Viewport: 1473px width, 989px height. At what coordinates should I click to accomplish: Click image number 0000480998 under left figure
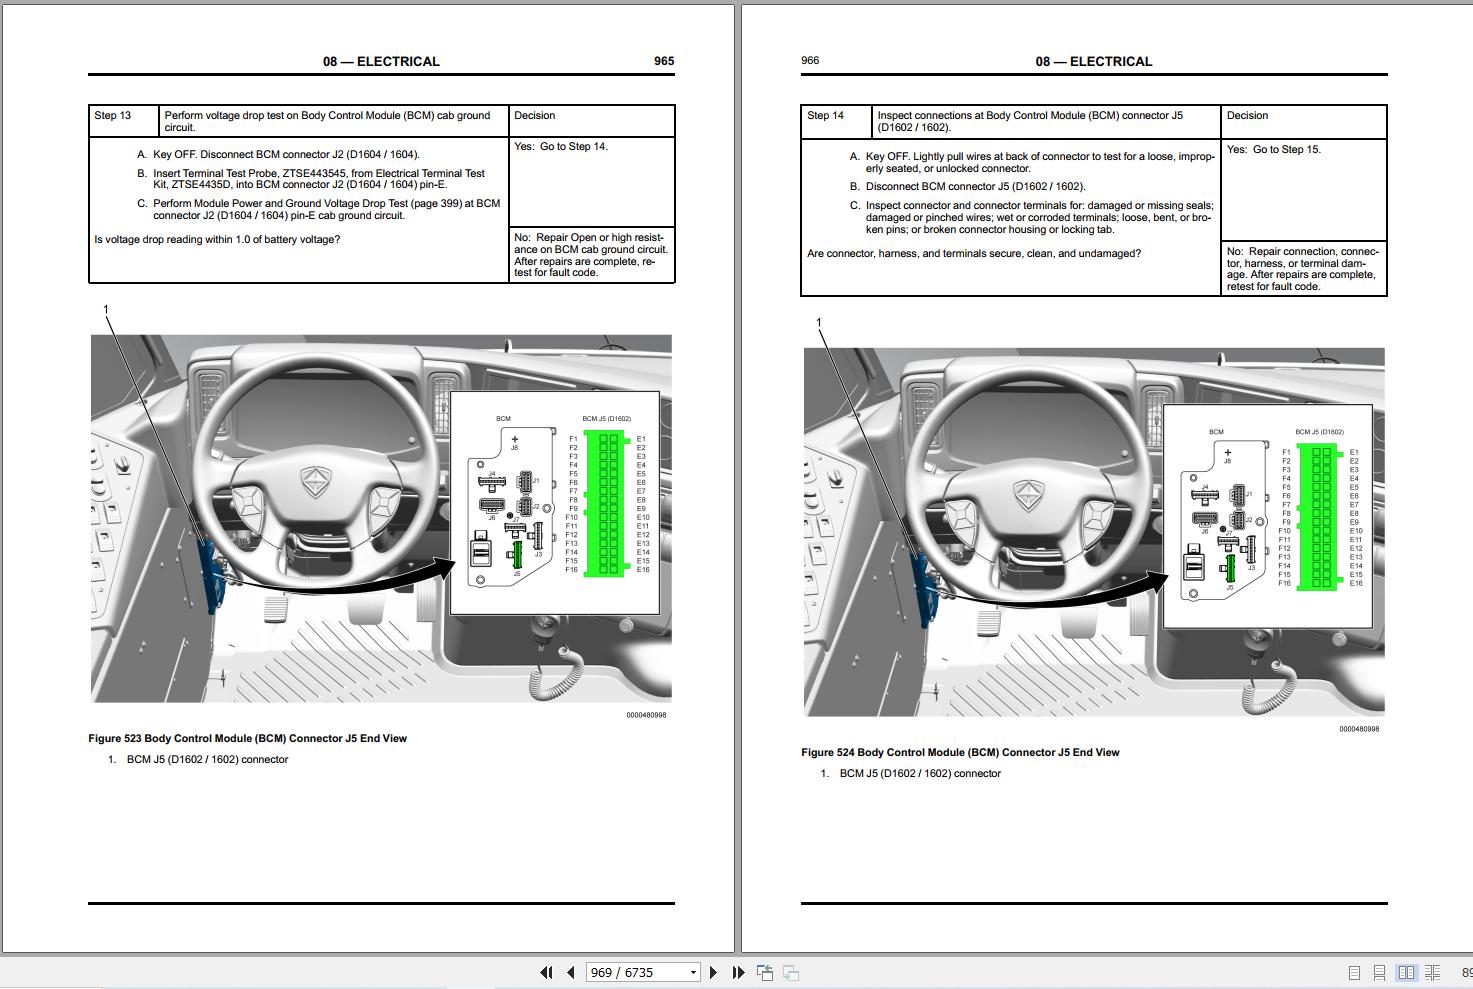[x=646, y=715]
